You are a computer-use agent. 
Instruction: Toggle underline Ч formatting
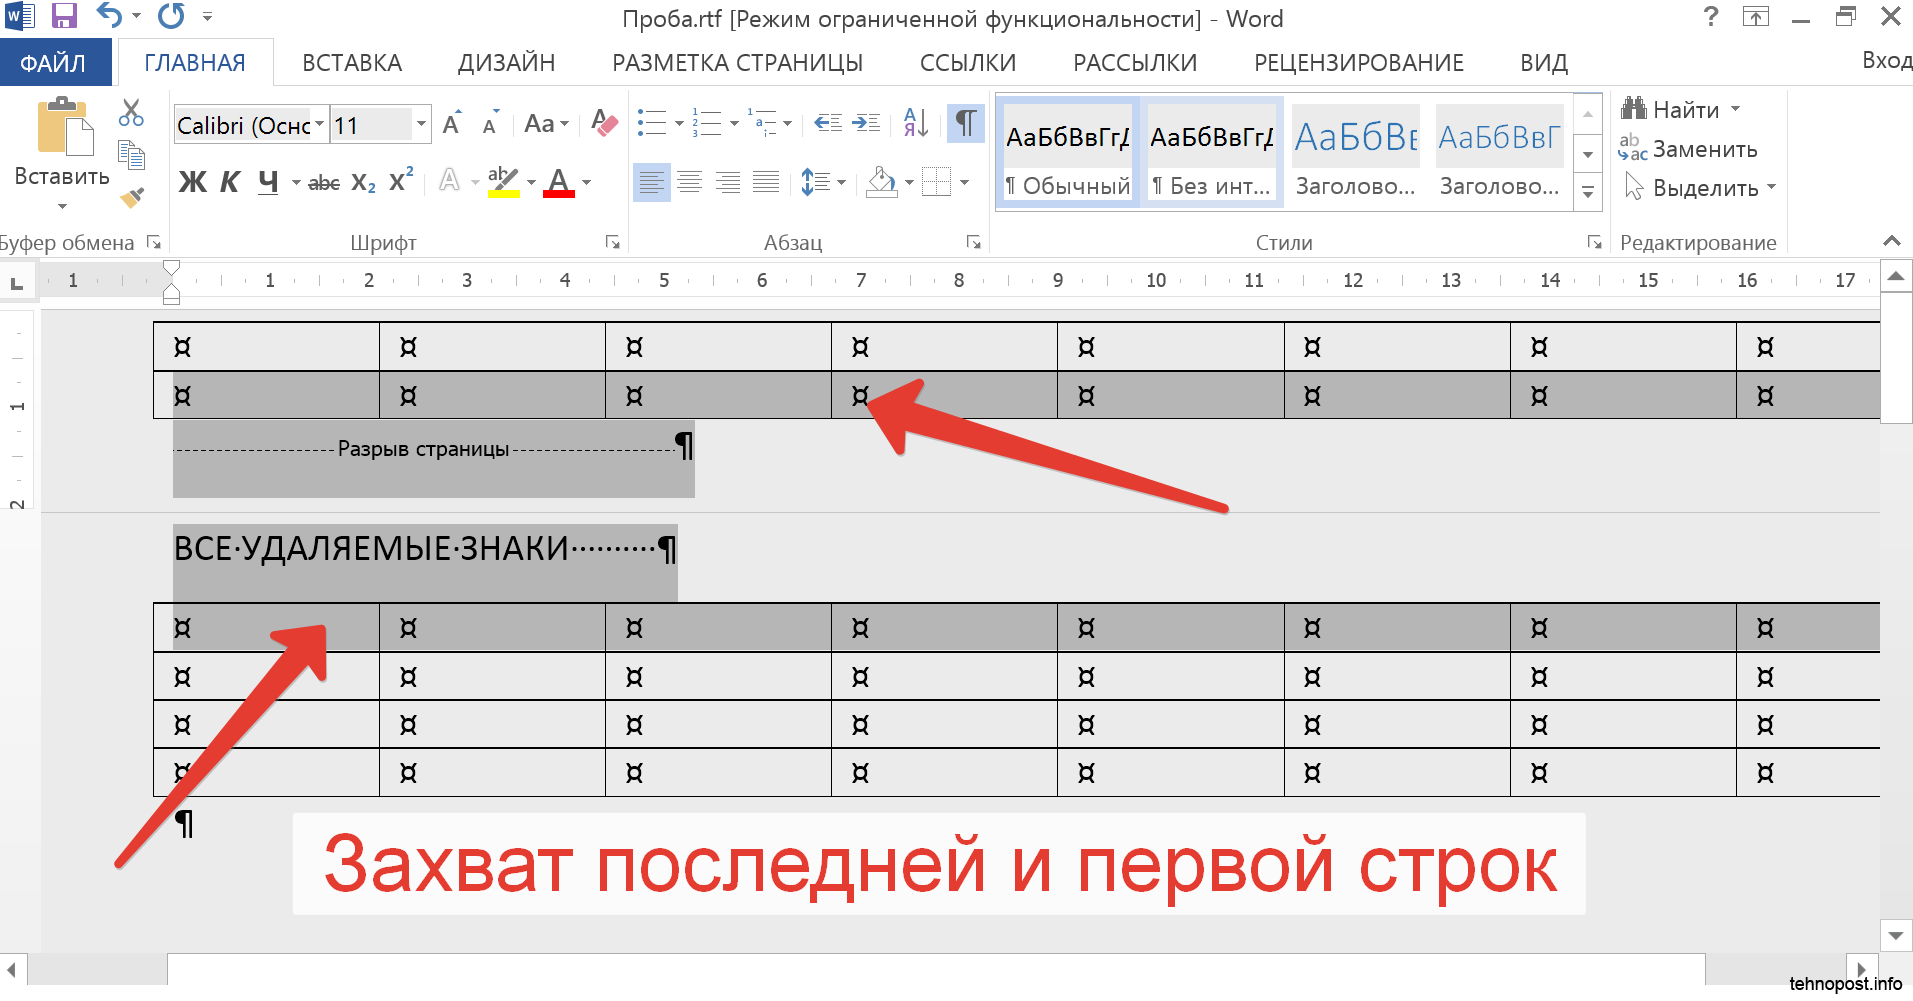pos(268,182)
